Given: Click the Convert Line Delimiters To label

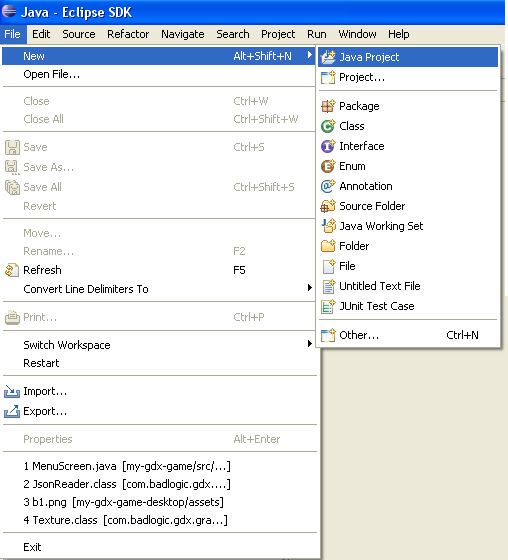Looking at the screenshot, I should pos(86,289).
